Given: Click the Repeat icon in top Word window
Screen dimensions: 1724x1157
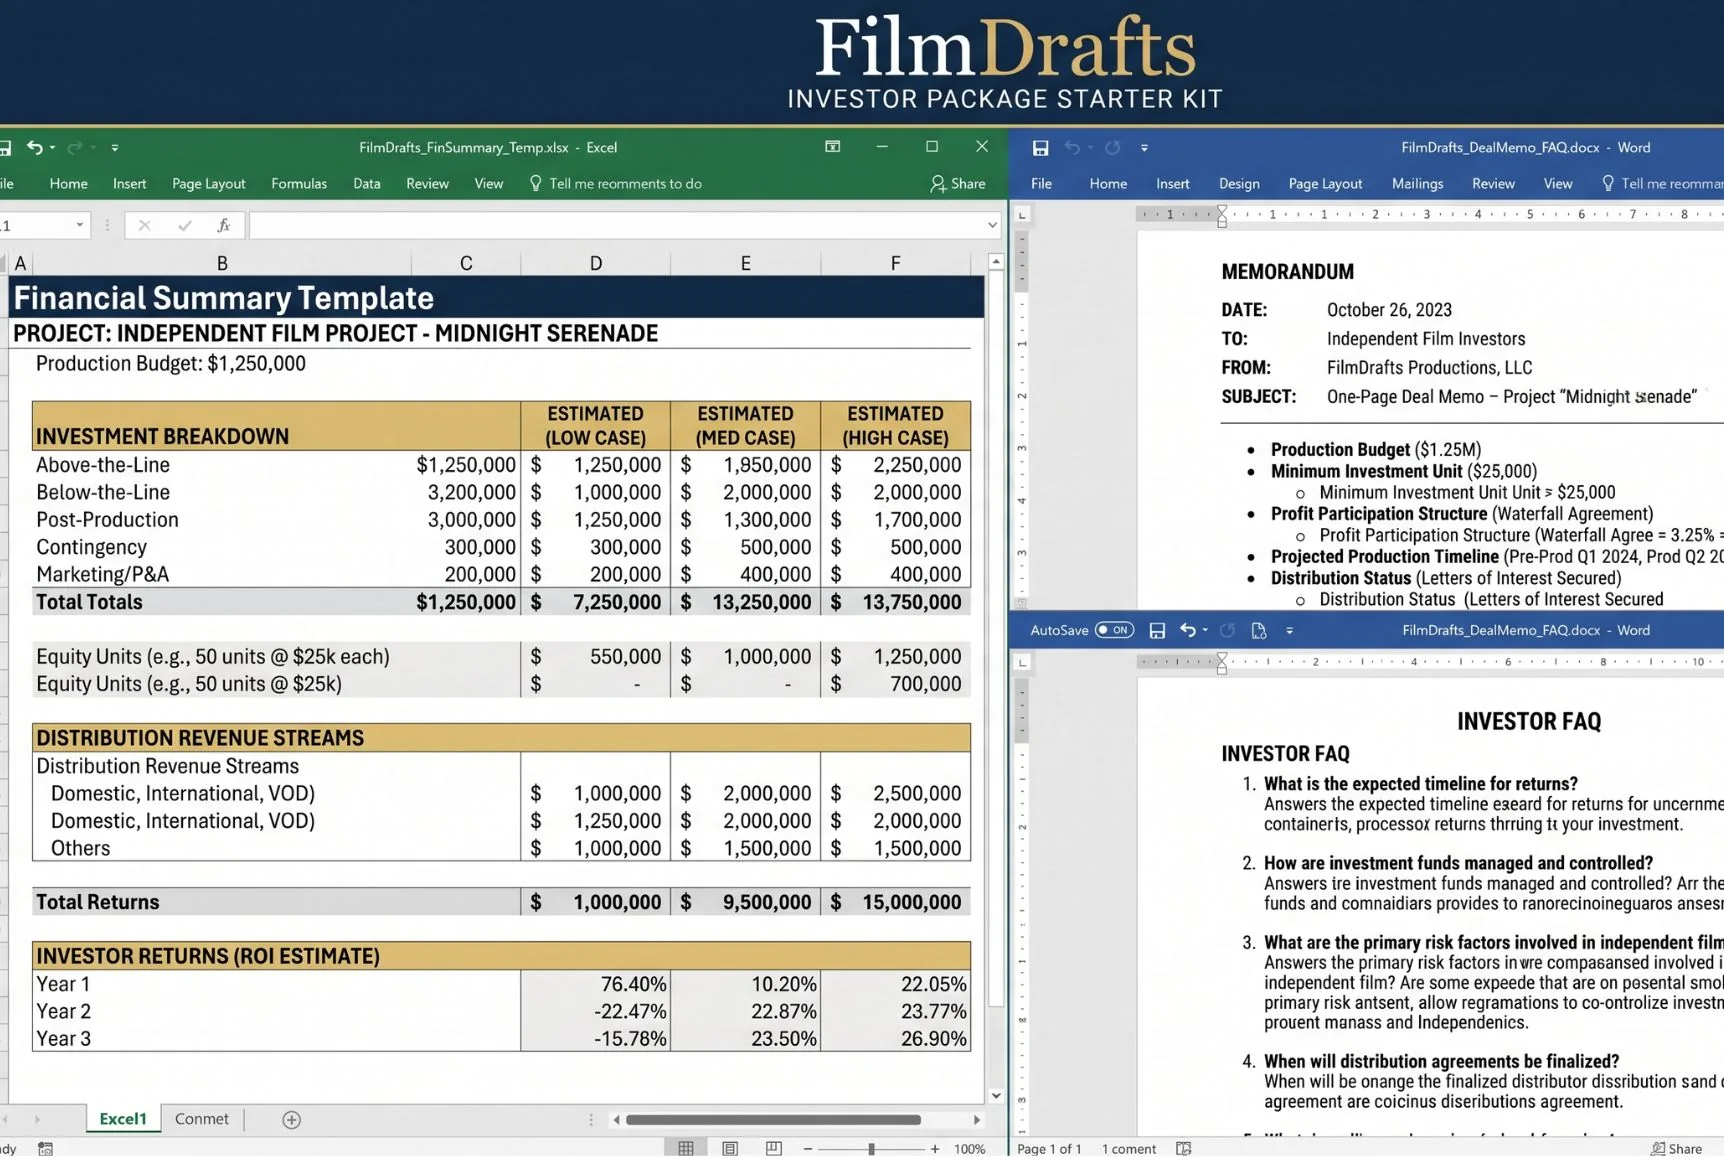Looking at the screenshot, I should pos(1113,148).
